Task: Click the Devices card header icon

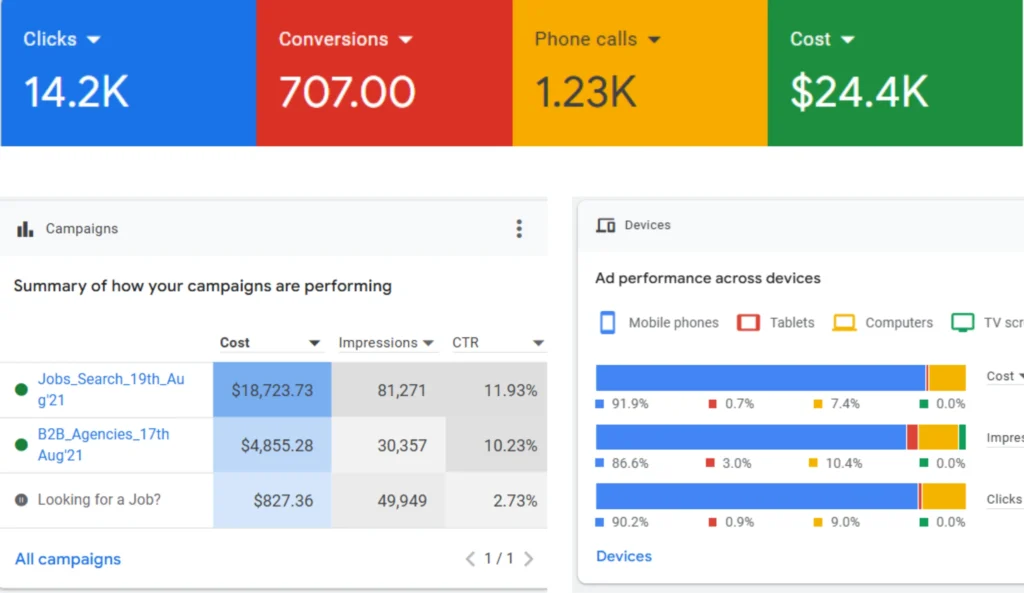Action: (x=605, y=225)
